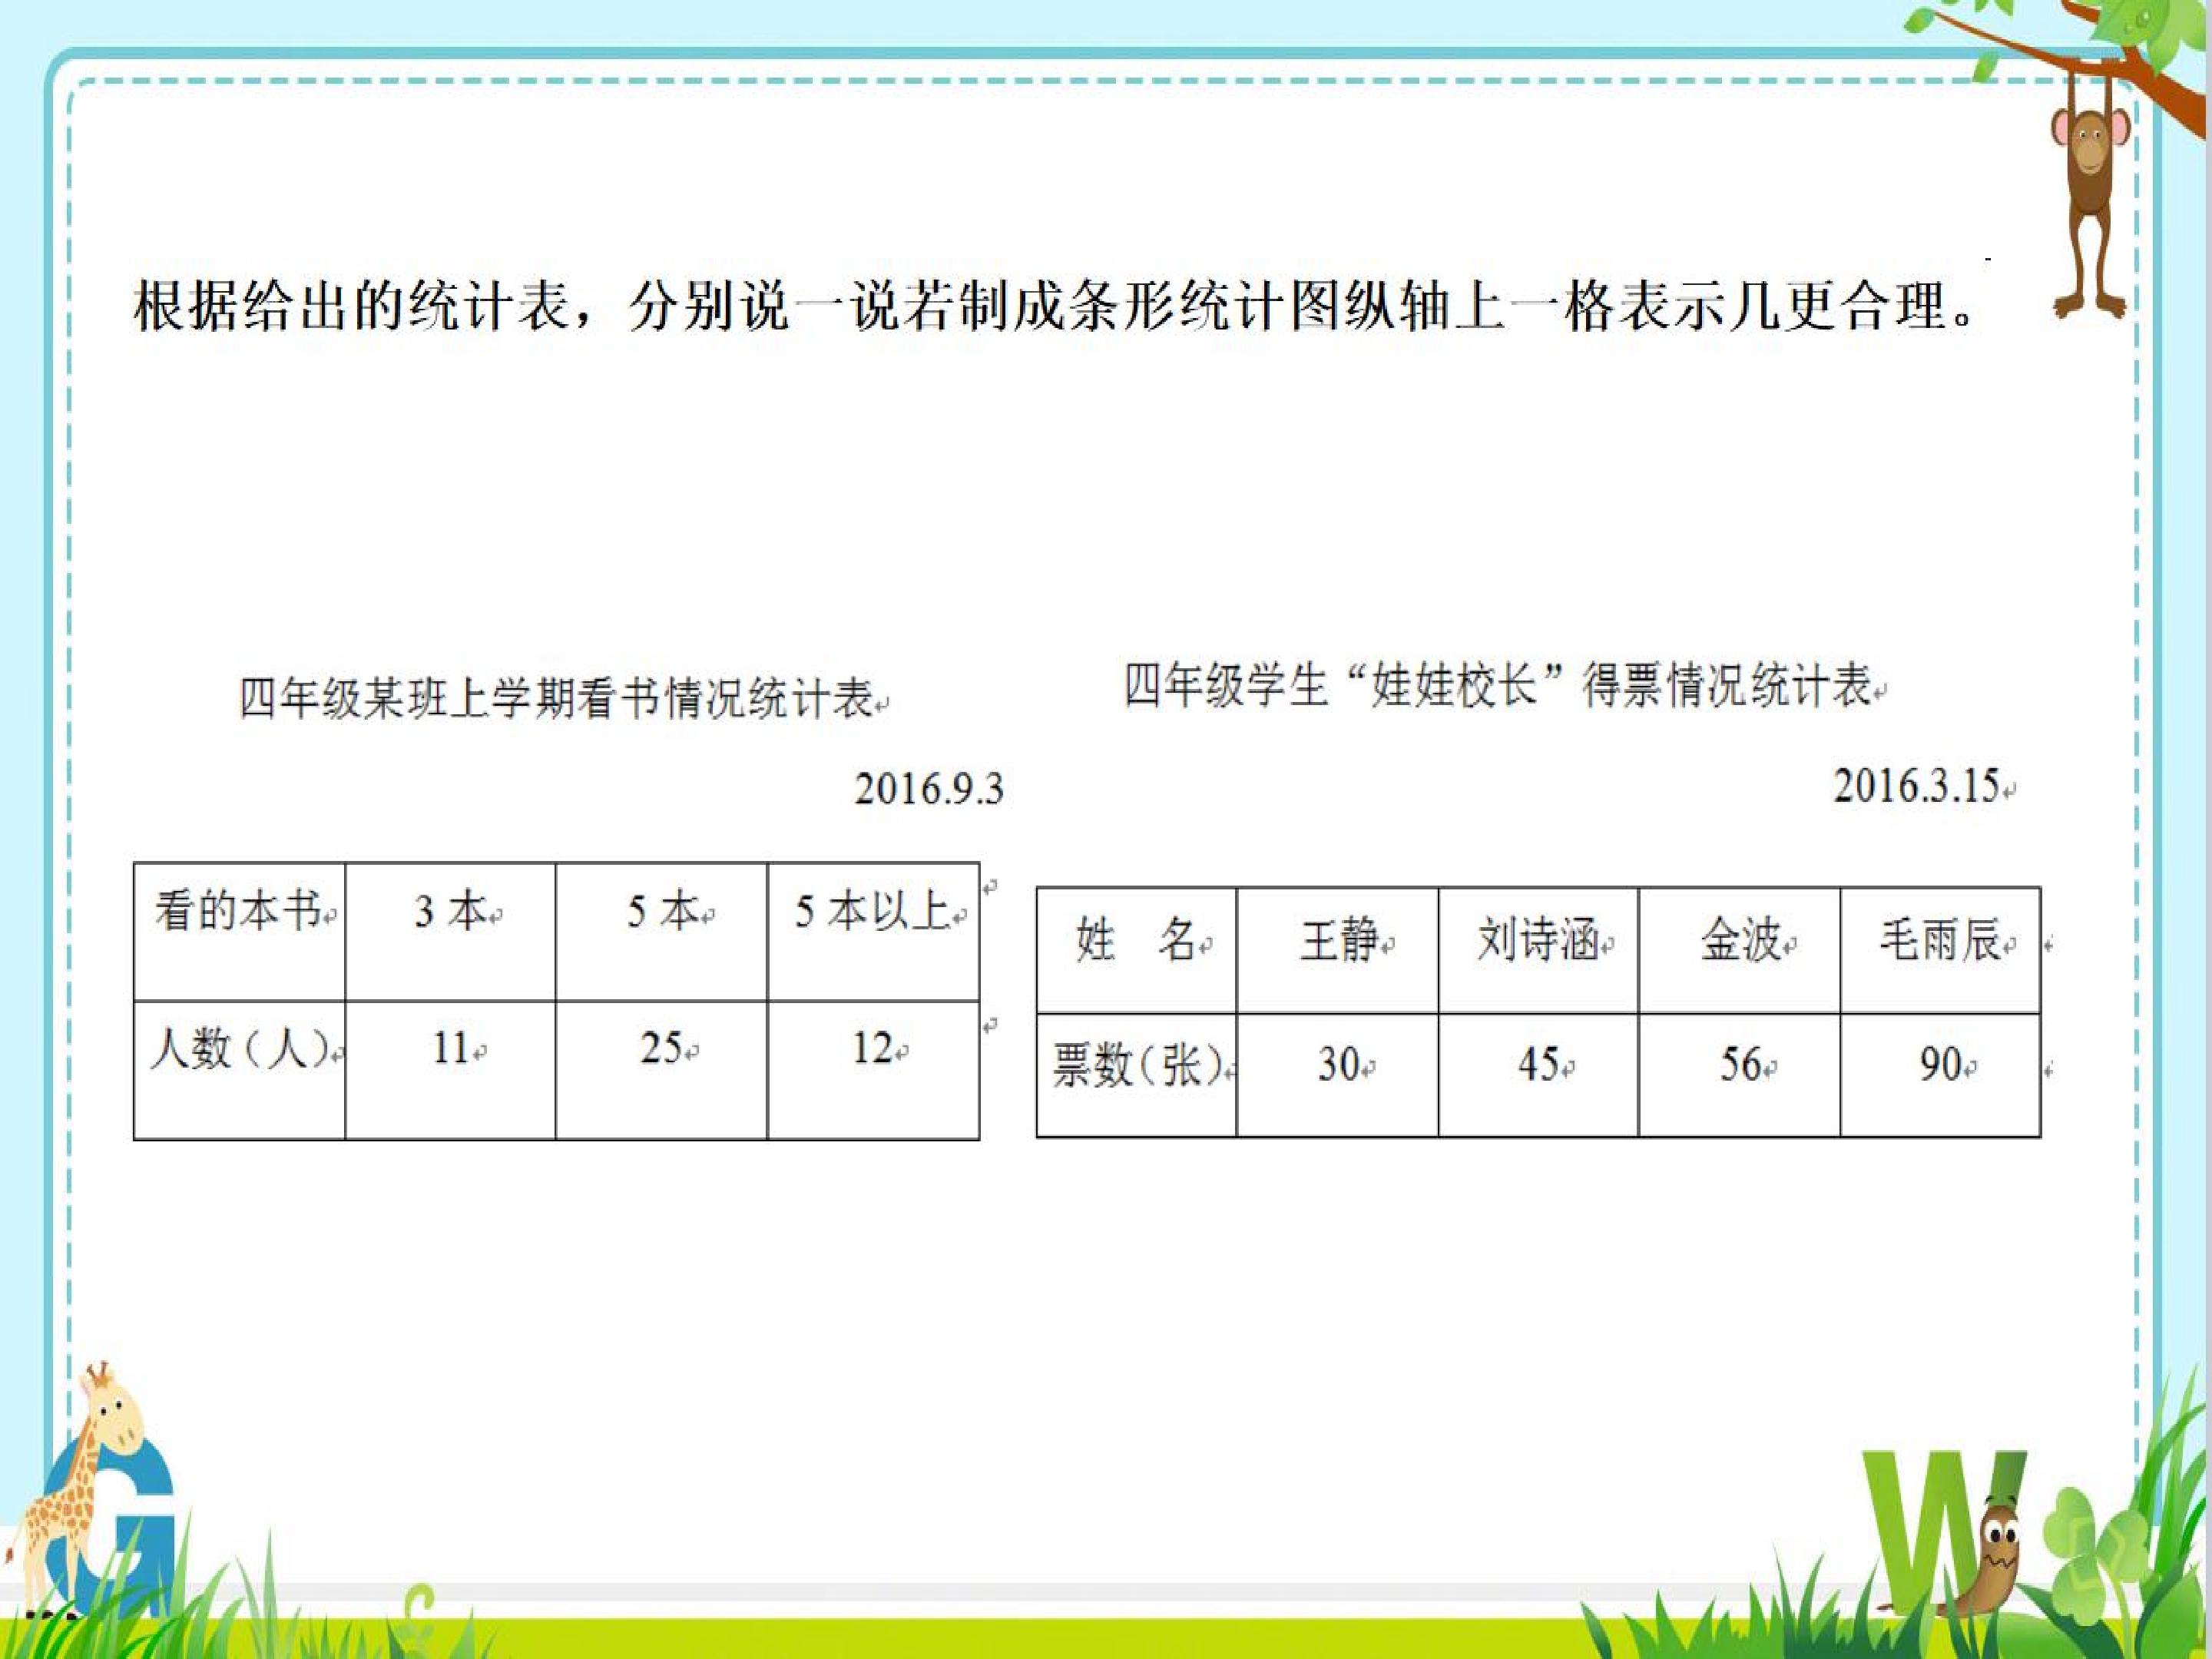Image resolution: width=2212 pixels, height=1659 pixels.
Task: Click the 票数（张） row label
Action: tap(1137, 1075)
